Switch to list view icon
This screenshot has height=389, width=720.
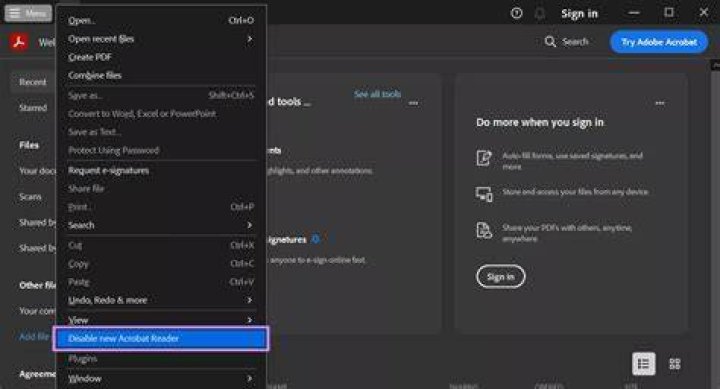tap(643, 364)
